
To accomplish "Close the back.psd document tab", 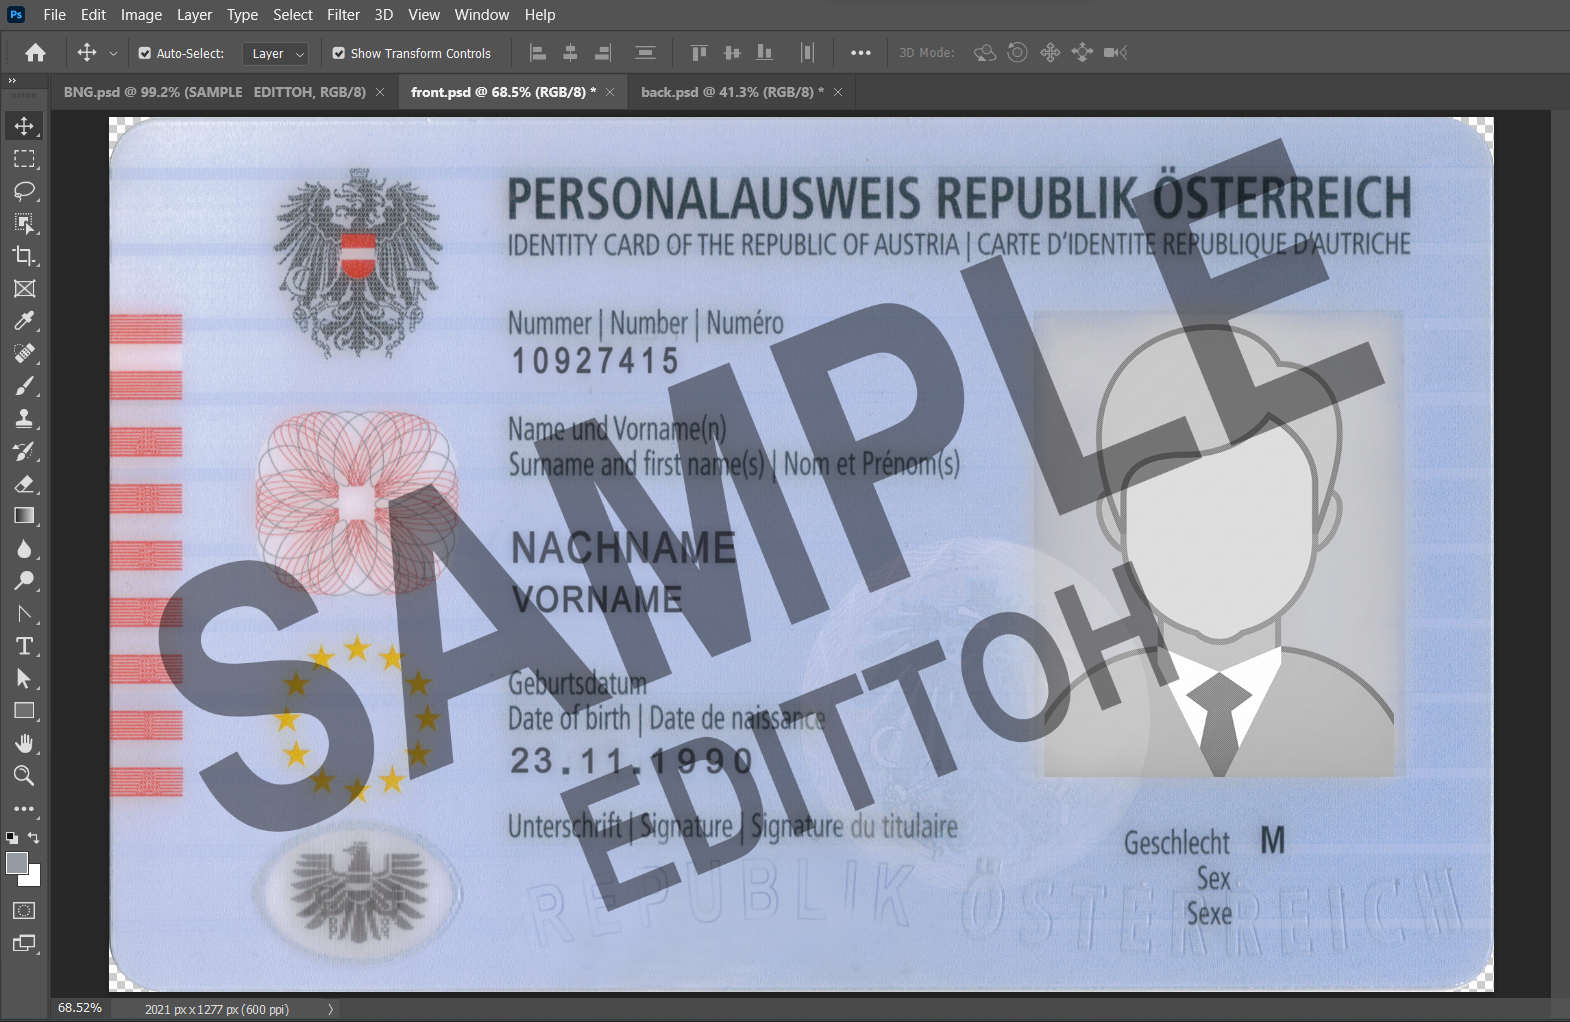I will [x=838, y=92].
